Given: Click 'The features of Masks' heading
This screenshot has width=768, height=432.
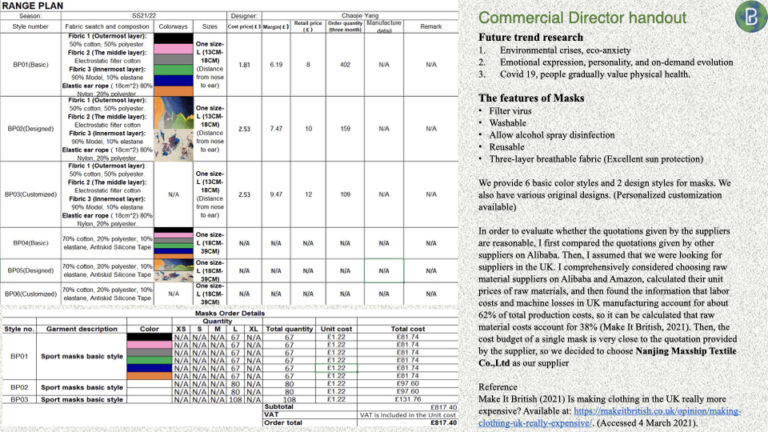Looking at the screenshot, I should pos(531,98).
